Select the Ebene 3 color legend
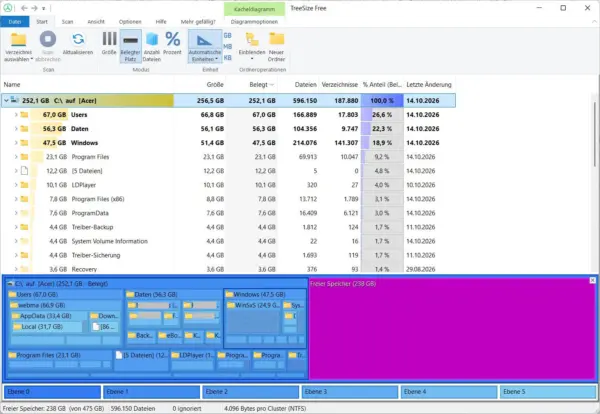 [x=350, y=392]
